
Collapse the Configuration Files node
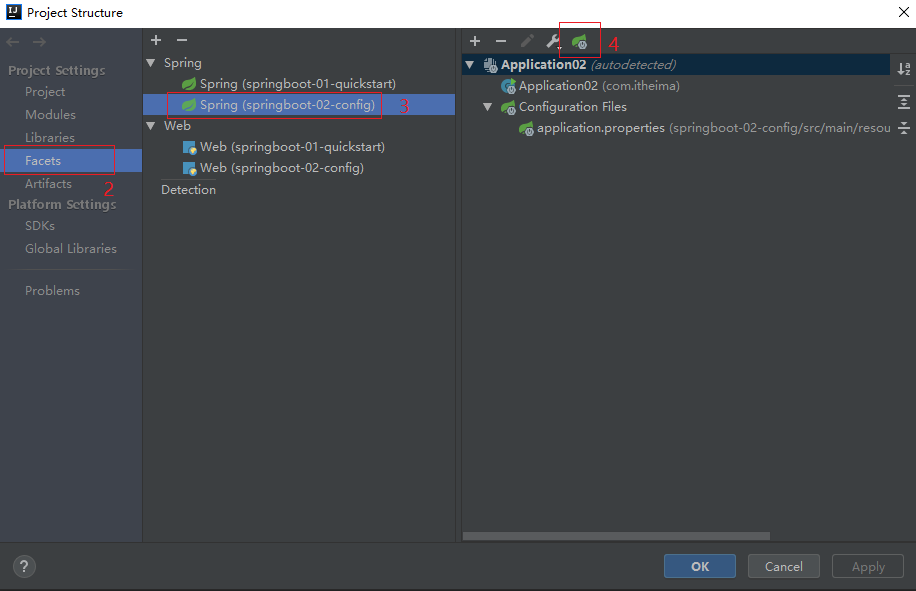pyautogui.click(x=488, y=107)
